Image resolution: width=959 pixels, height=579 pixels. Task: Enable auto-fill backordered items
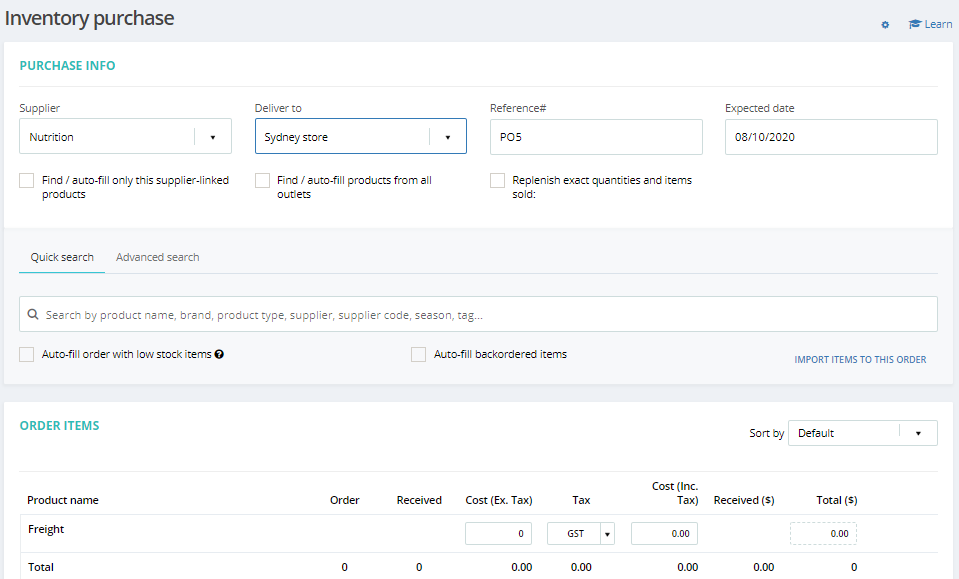[x=419, y=354]
